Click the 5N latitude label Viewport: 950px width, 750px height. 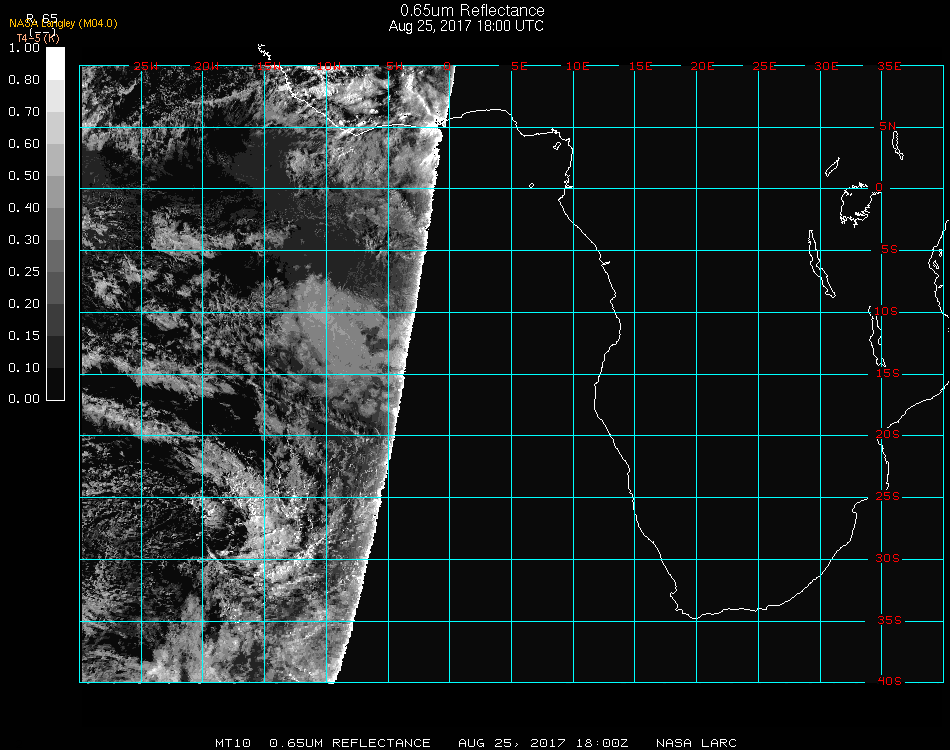click(888, 126)
